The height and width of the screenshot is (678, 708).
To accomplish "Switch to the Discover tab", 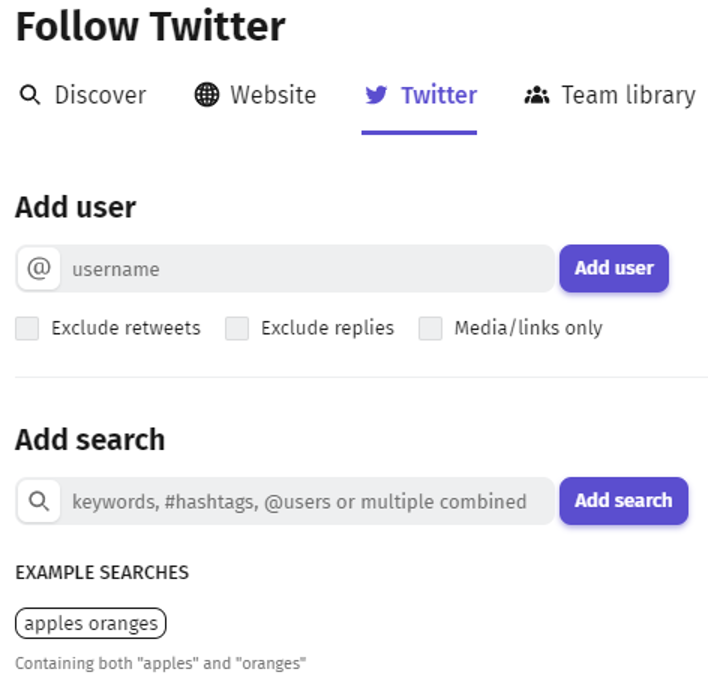I will point(83,95).
